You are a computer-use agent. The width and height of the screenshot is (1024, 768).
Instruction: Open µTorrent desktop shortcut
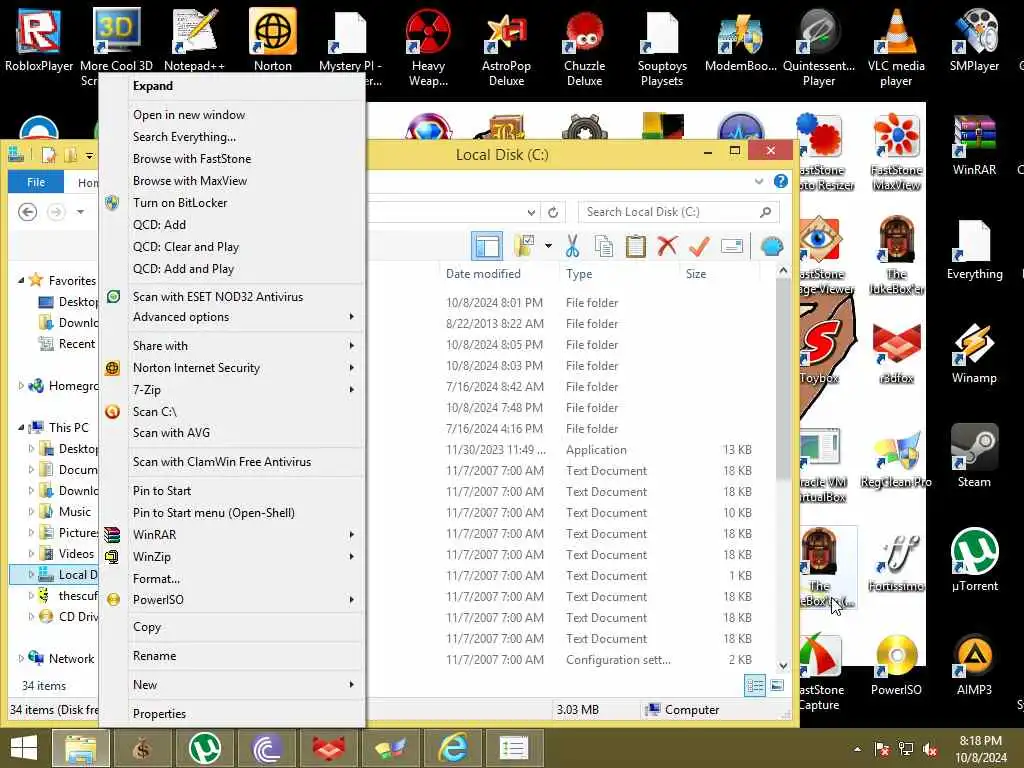974,560
